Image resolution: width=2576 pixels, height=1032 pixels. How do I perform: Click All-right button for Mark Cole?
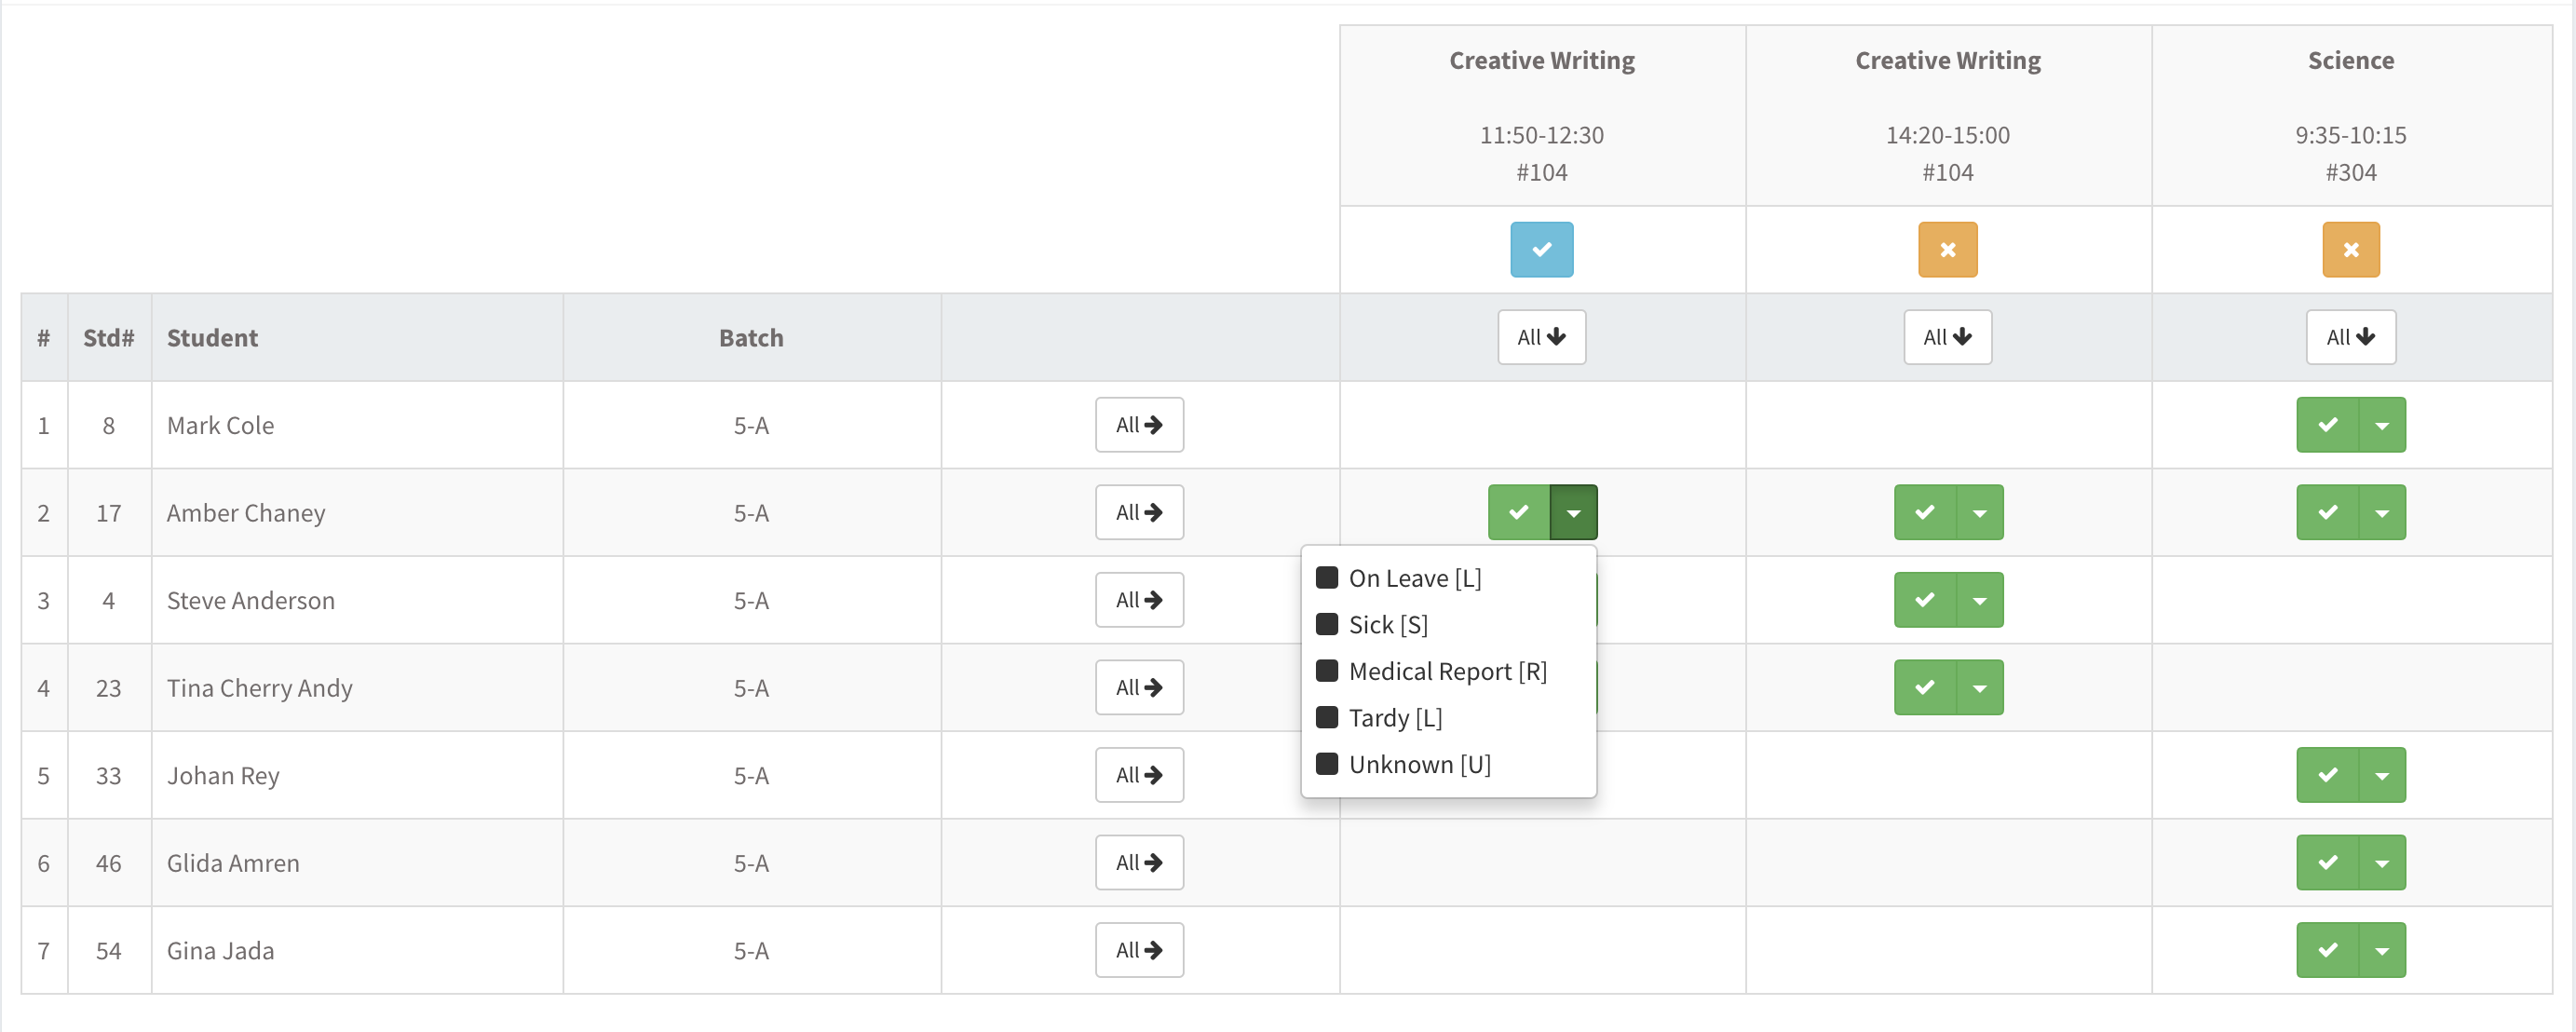tap(1139, 425)
